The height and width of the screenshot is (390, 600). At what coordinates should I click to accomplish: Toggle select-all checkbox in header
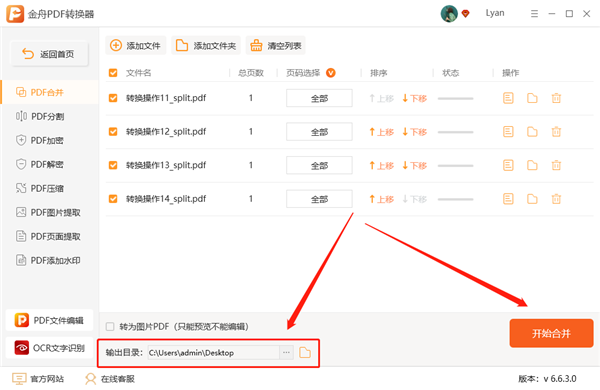point(113,73)
